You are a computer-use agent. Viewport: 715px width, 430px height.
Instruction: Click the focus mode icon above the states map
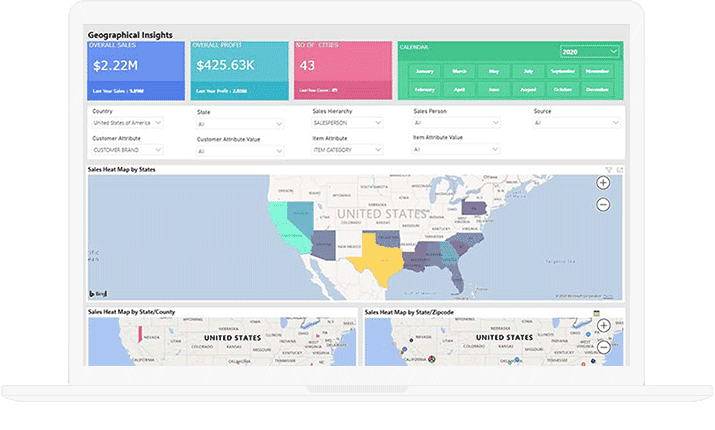point(619,170)
